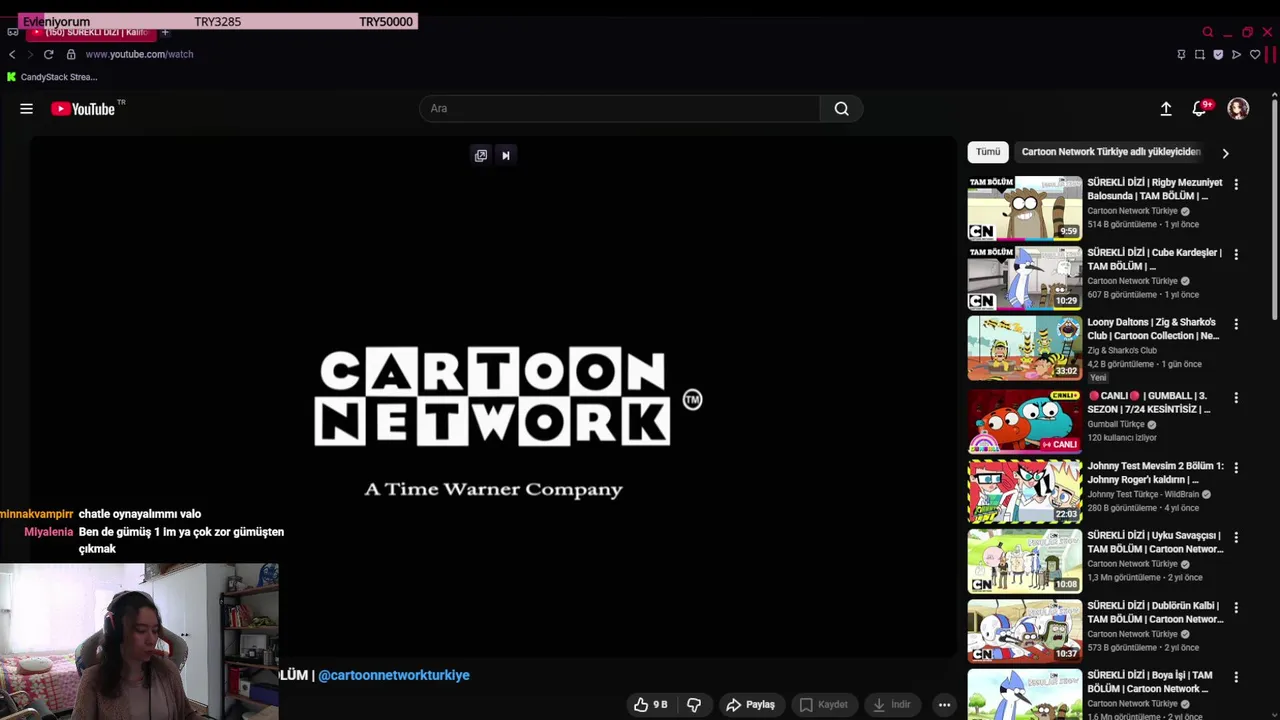Take a snapshot with browser capture icon
Viewport: 1280px width, 720px height.
click(1200, 54)
